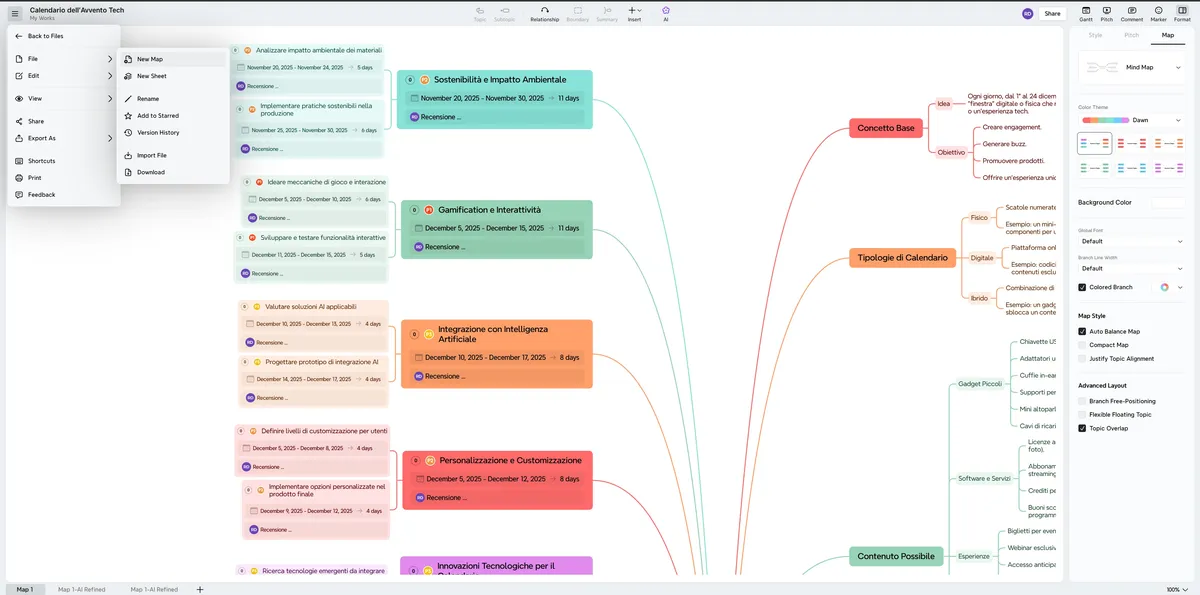Open the Global Font dropdown
1200x595 pixels.
click(1133, 241)
